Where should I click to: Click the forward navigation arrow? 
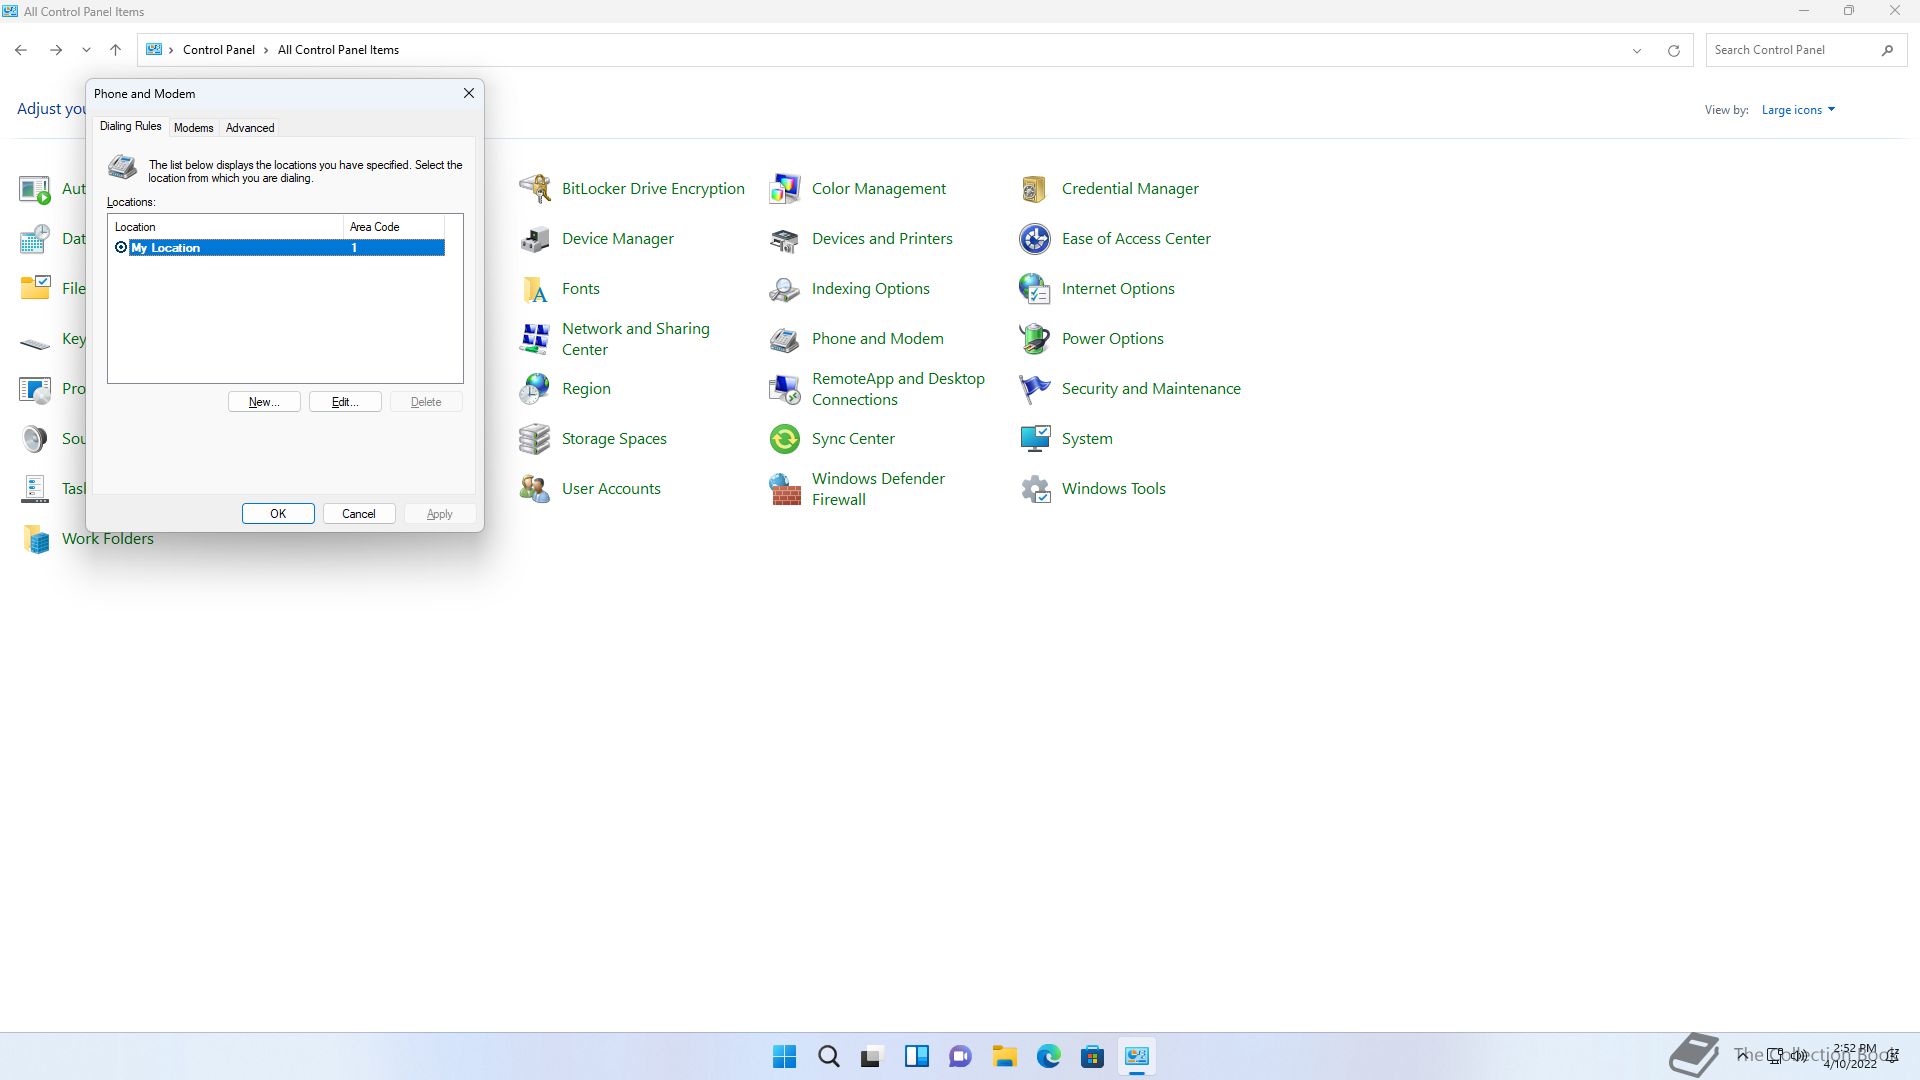(56, 50)
